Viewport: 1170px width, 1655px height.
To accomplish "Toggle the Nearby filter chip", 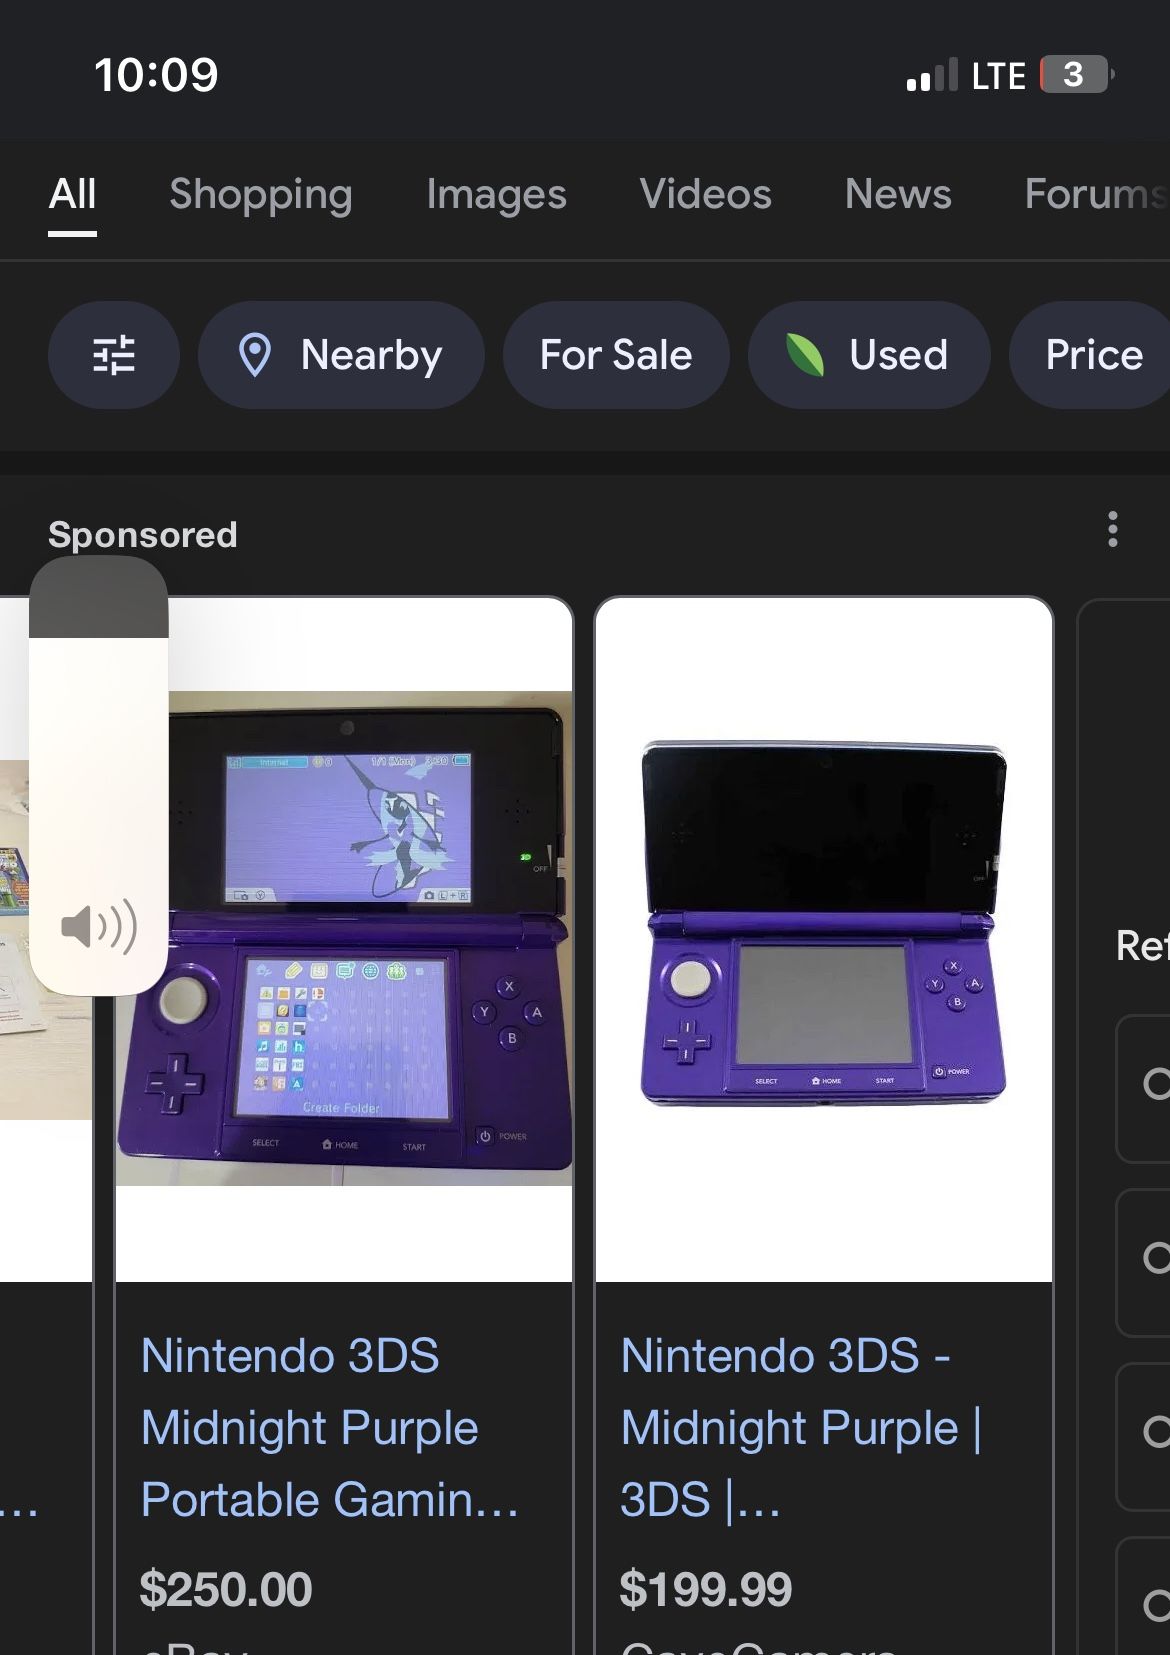I will (341, 355).
